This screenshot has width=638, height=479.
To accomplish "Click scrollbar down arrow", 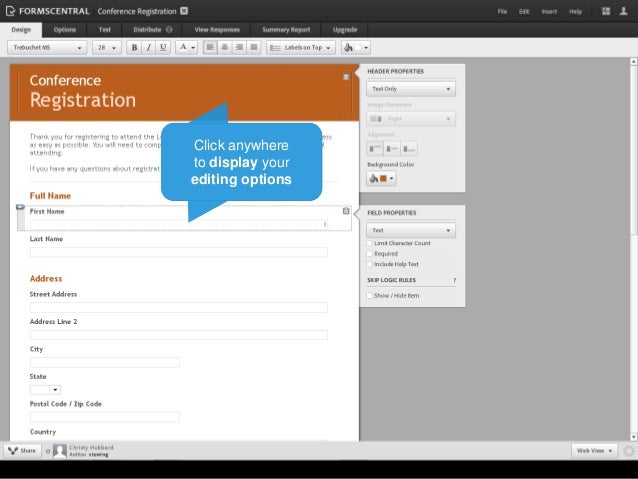I will coord(634,437).
